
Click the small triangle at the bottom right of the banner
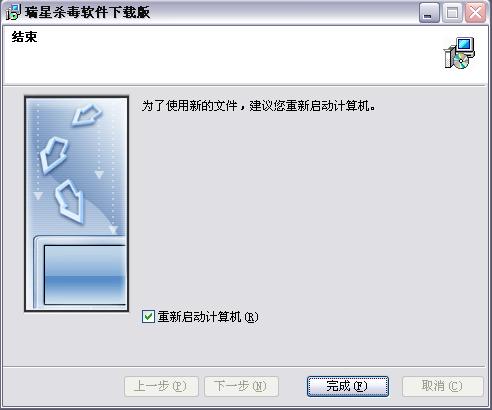[113, 230]
